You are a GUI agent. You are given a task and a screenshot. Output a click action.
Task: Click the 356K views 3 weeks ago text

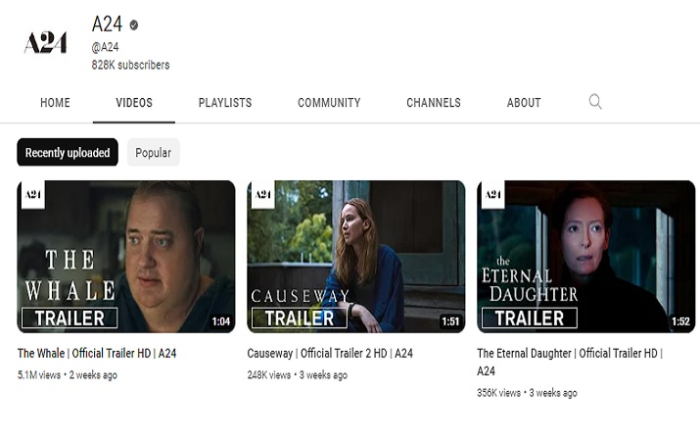(527, 393)
